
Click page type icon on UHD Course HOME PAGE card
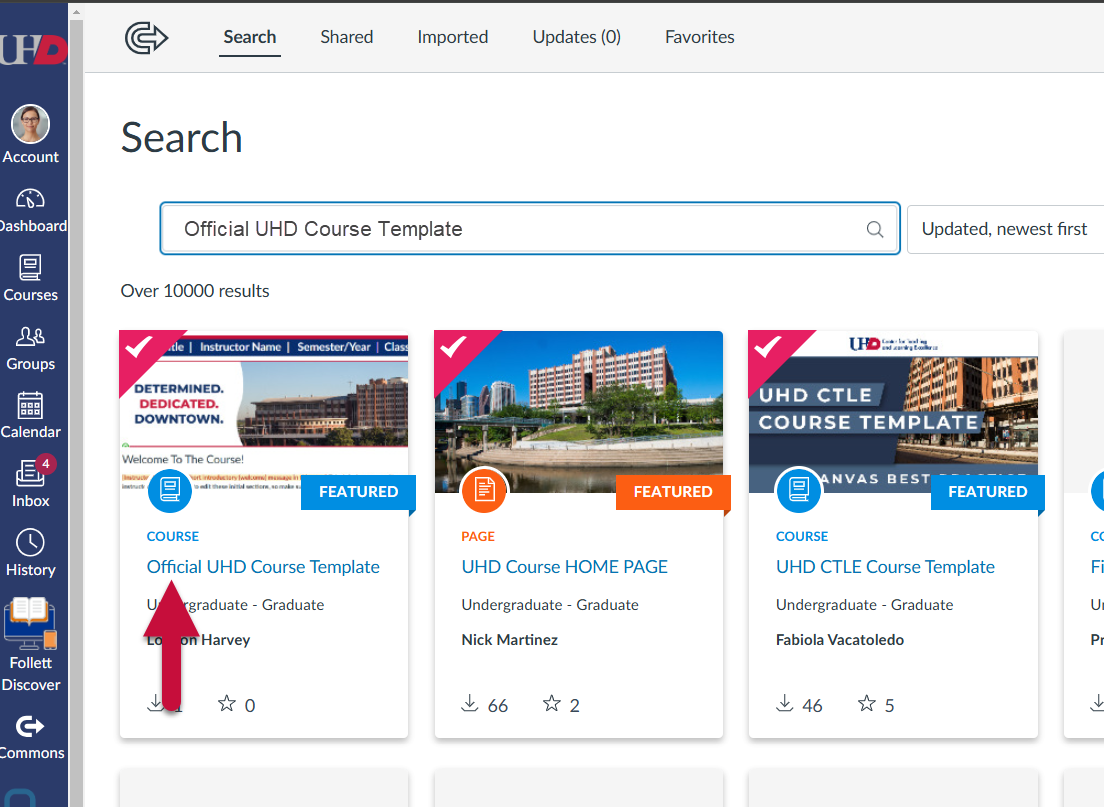click(x=484, y=489)
